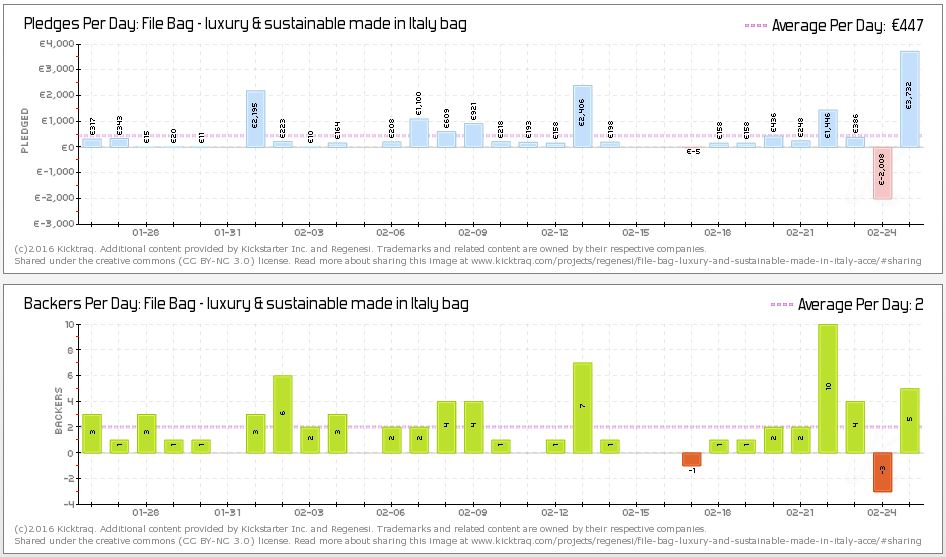
Task: Click the €15 pledge value label
Action: click(x=147, y=136)
